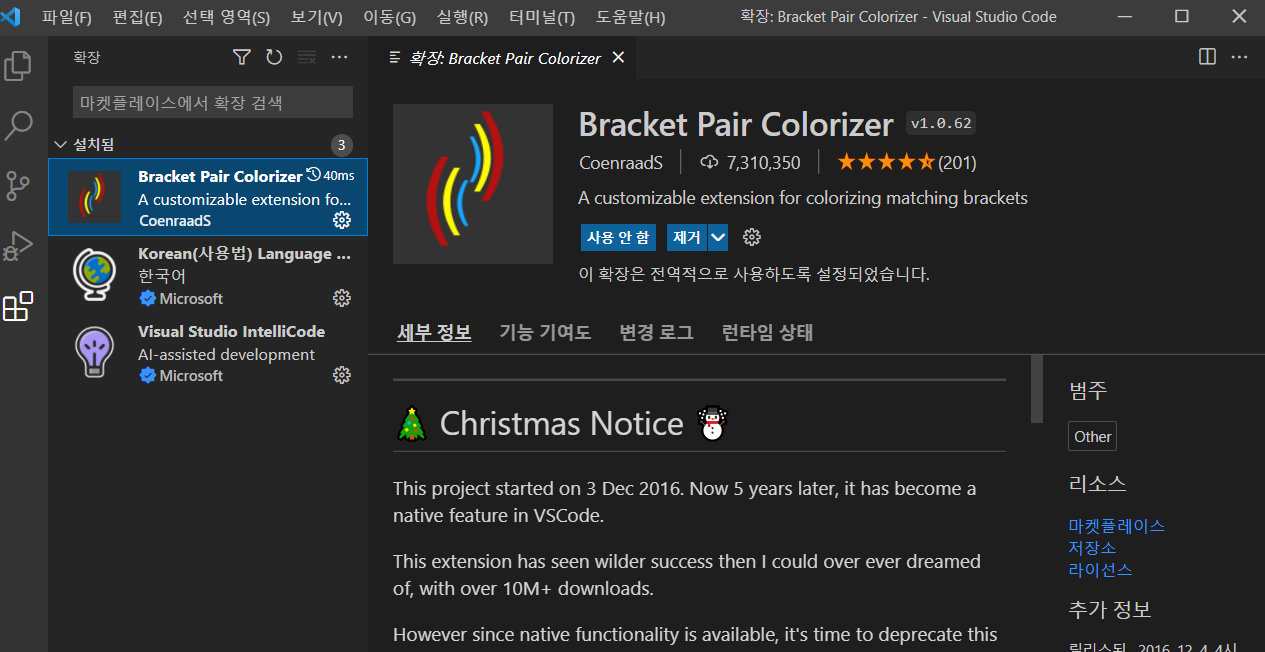Open the 터미널(T) menu

pos(541,17)
